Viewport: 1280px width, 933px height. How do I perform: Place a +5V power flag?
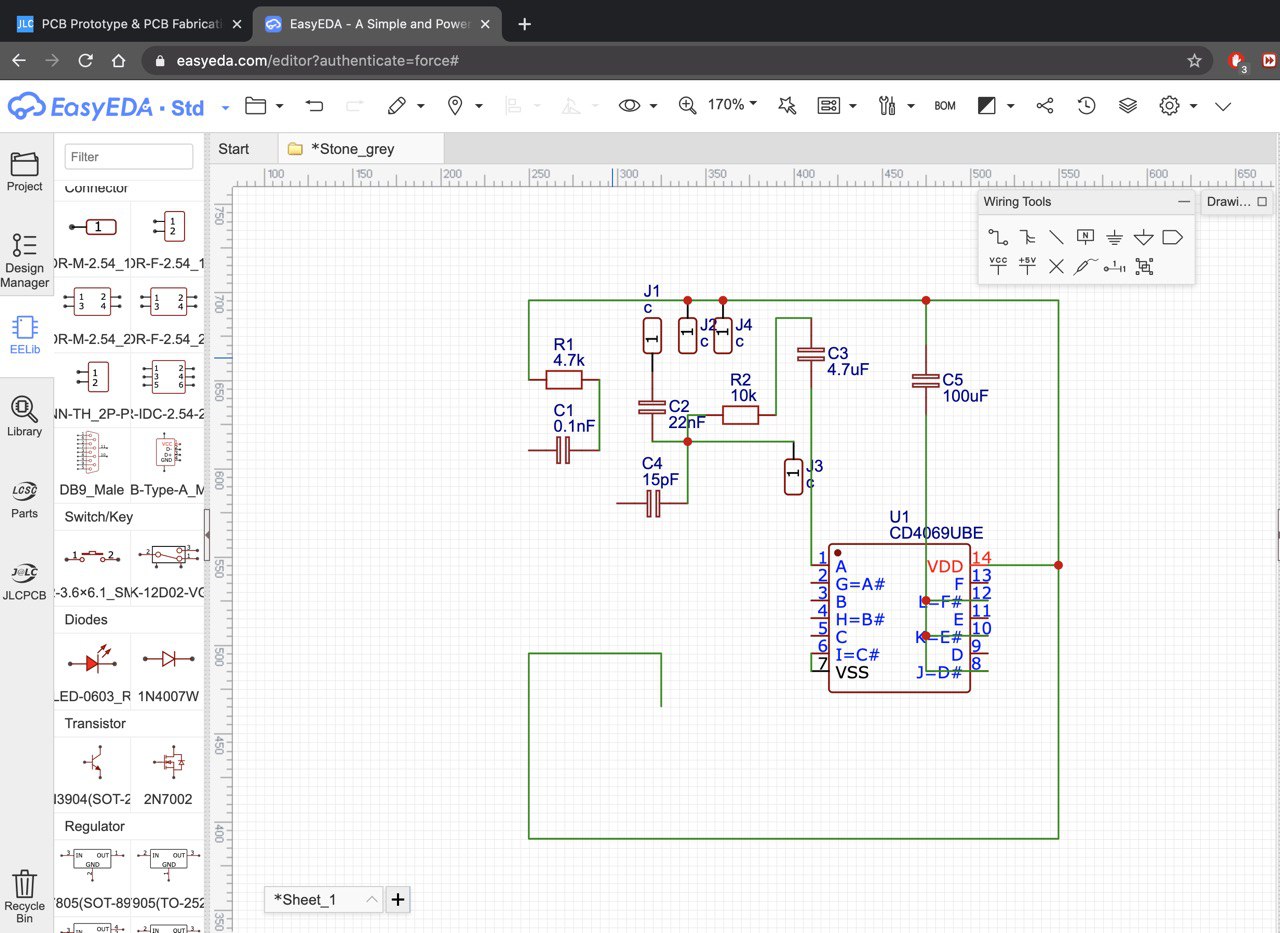coord(1027,265)
